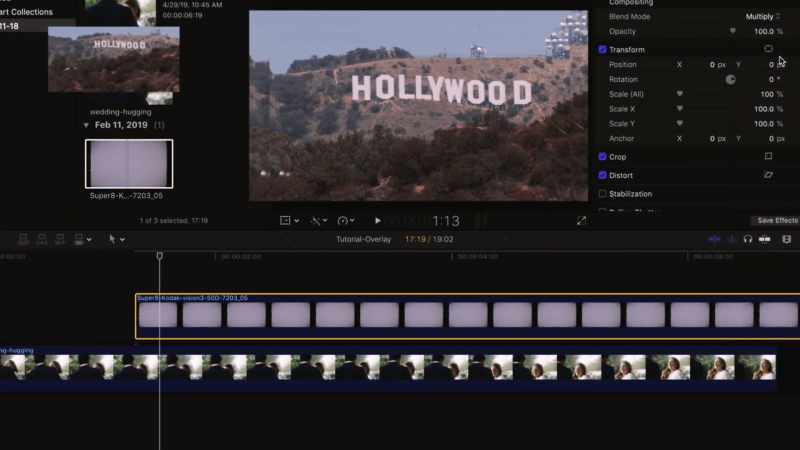Viewport: 800px width, 450px height.
Task: Collapse the Feb 11, 2019 group
Action: tap(86, 125)
